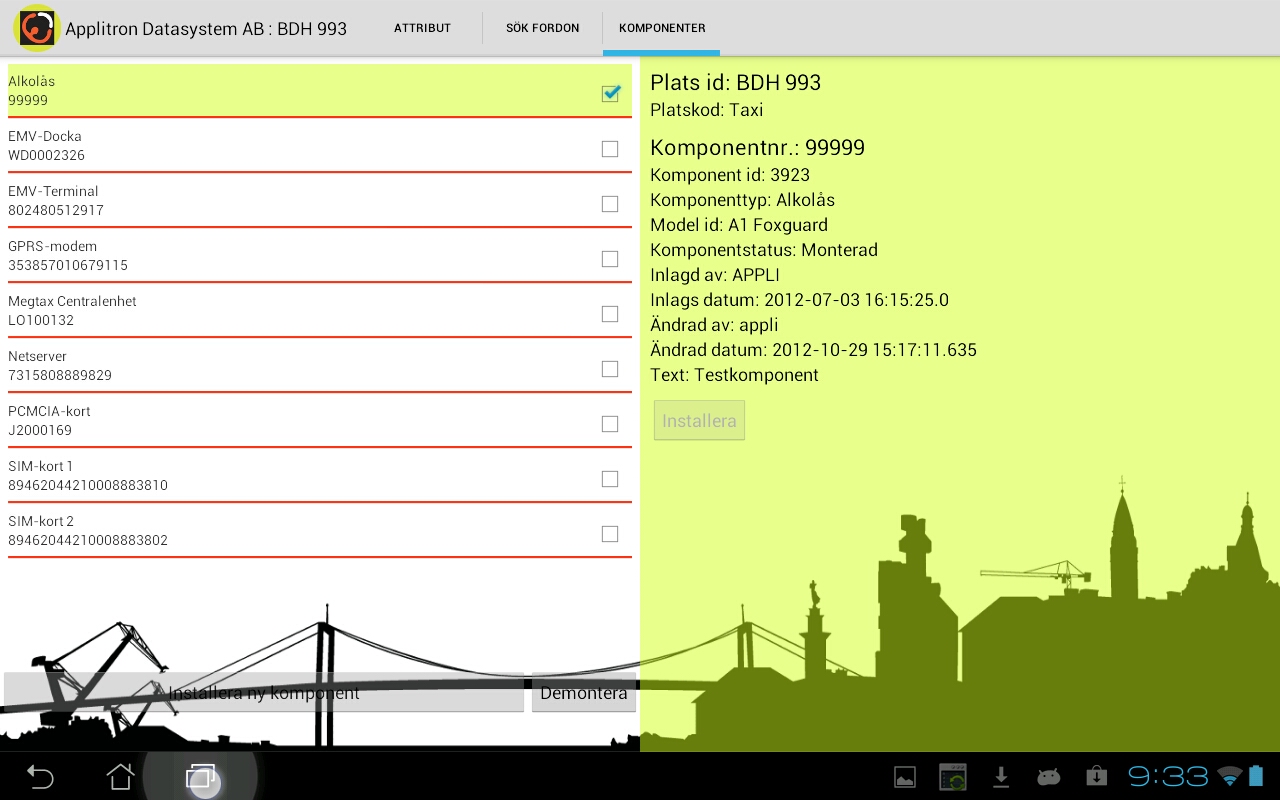Check the EMV-Docka checkbox
Image resolution: width=1280 pixels, height=800 pixels.
(610, 149)
